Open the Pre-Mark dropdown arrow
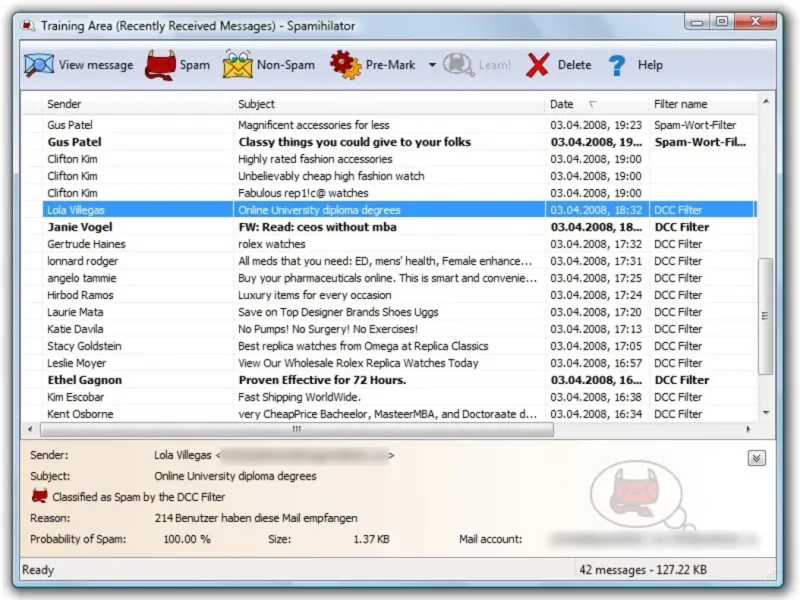 point(432,65)
